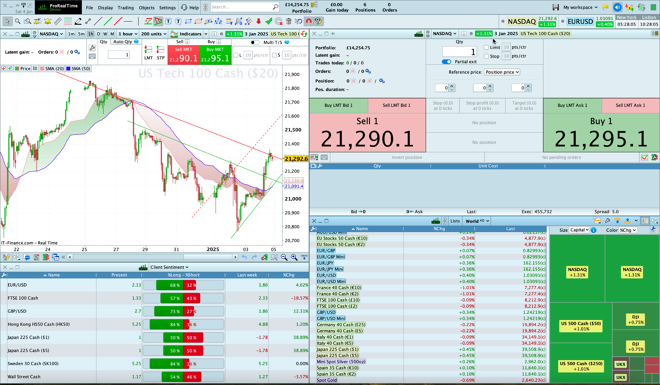The height and width of the screenshot is (385, 660).
Task: Open the Client Sentiment panel dropdown
Action: 170,267
